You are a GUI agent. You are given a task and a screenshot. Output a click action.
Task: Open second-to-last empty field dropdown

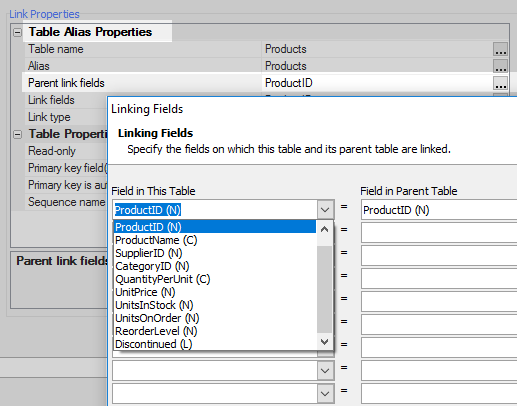pos(325,371)
